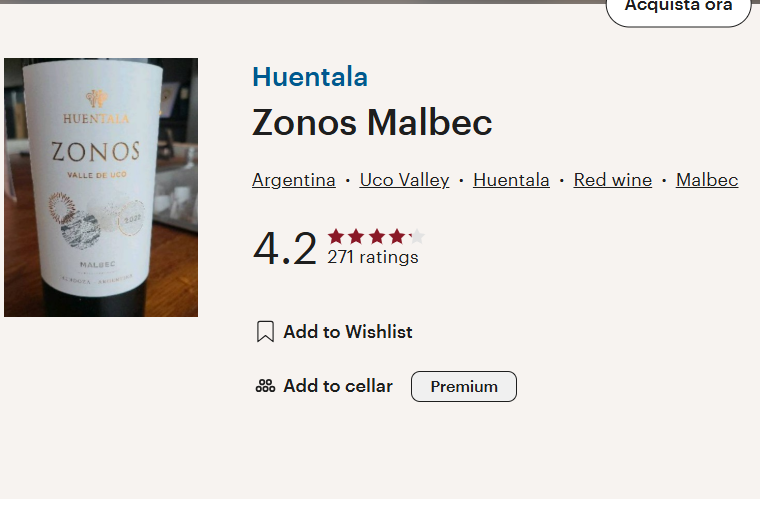This screenshot has width=760, height=522.
Task: Click the Zonos Malbec wine title
Action: [372, 122]
